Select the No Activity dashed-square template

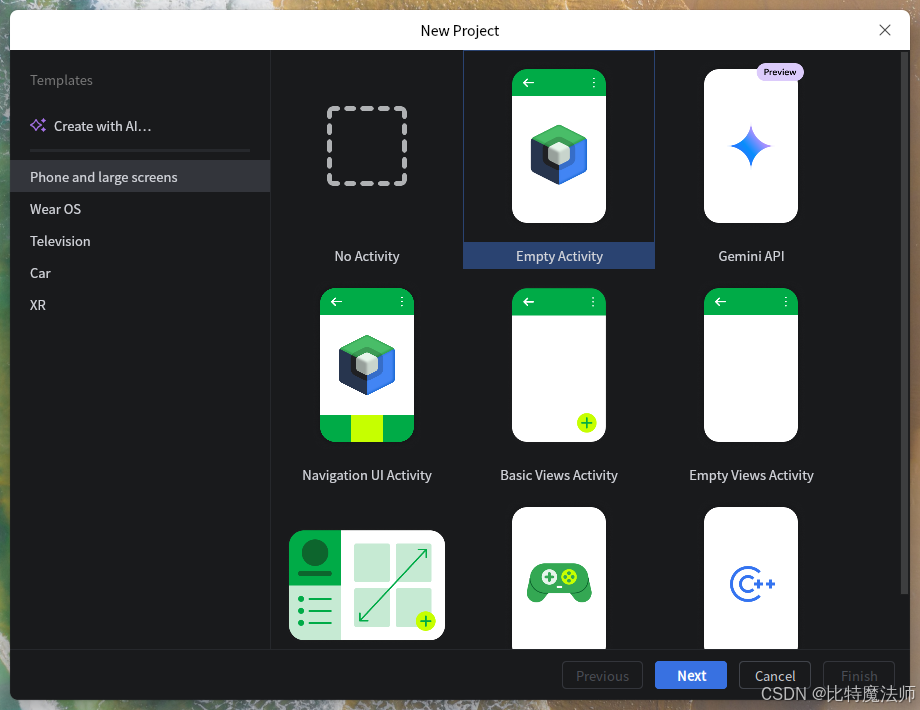(367, 146)
